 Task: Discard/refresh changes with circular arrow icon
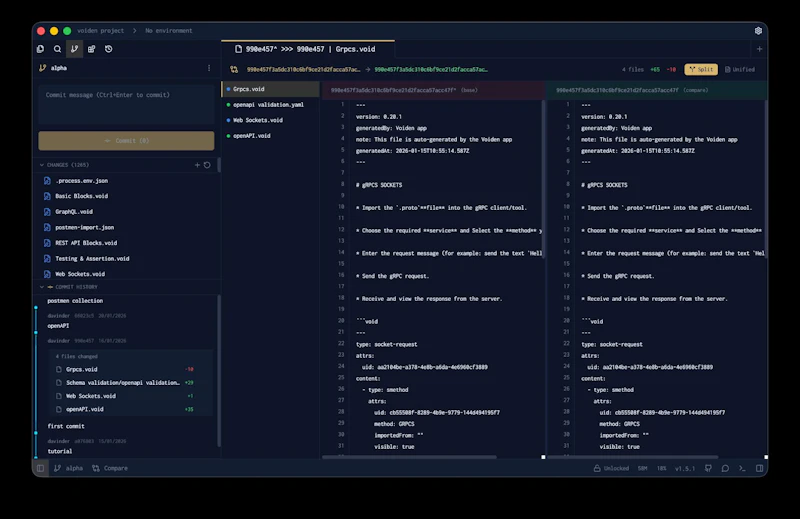pyautogui.click(x=207, y=165)
